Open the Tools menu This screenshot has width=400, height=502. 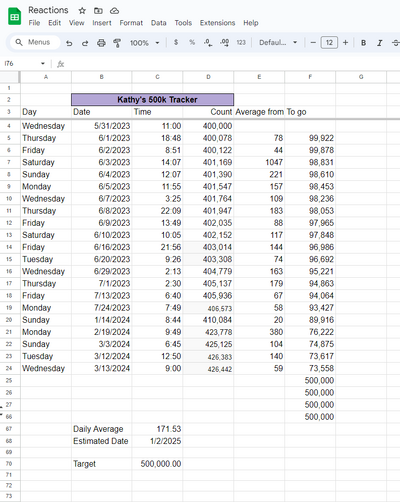tap(183, 23)
